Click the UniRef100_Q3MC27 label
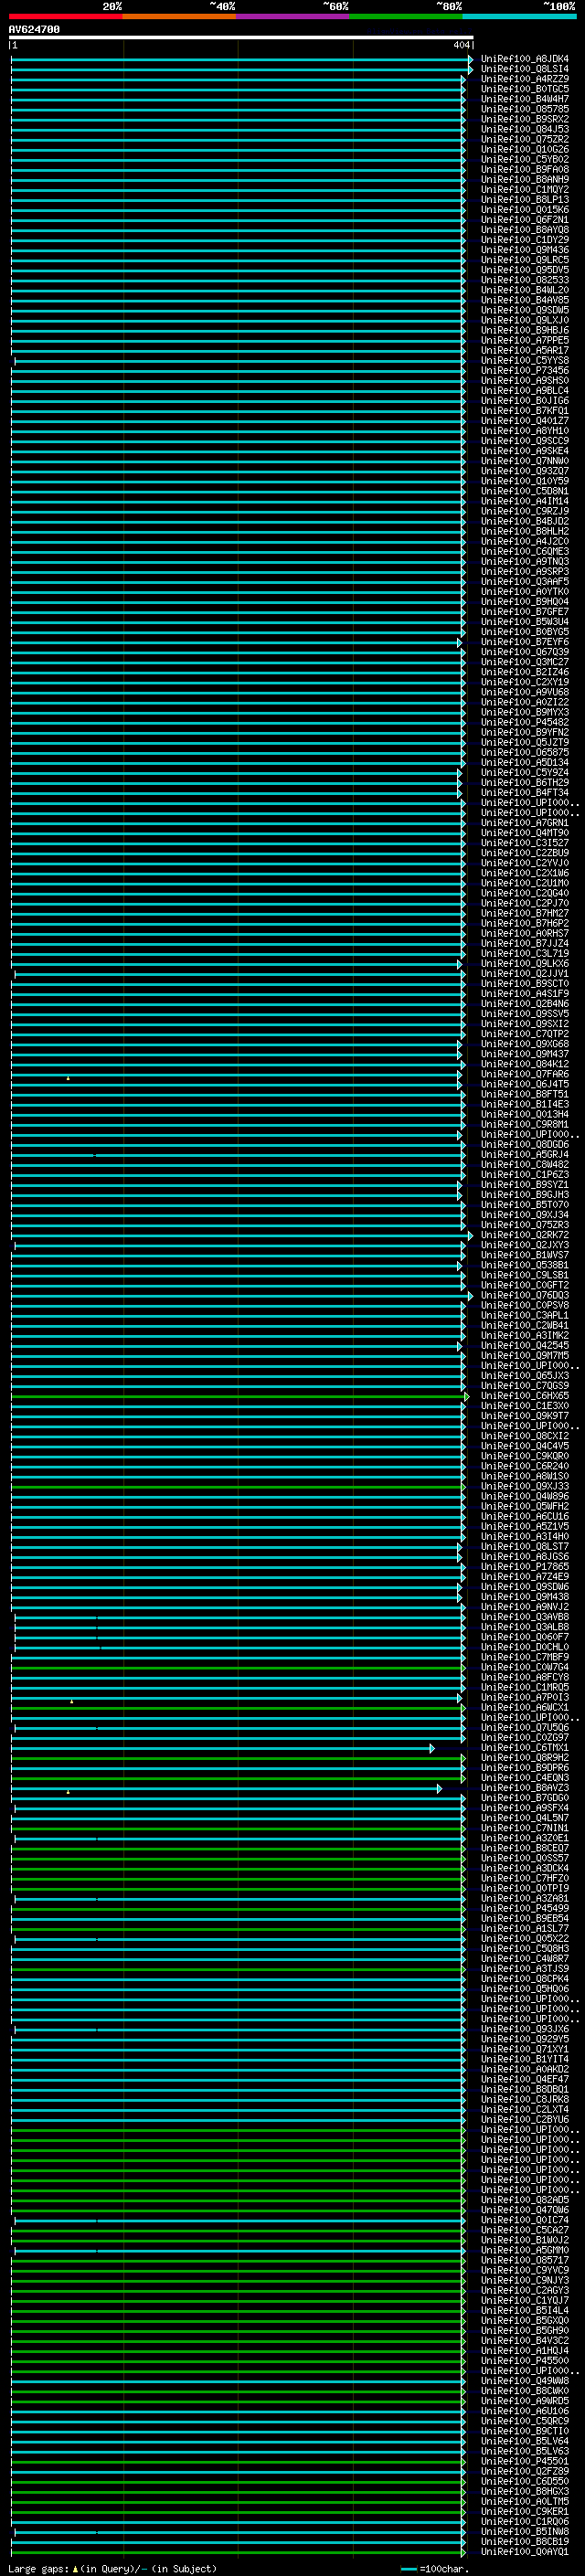The width and height of the screenshot is (585, 2576). coord(525,662)
